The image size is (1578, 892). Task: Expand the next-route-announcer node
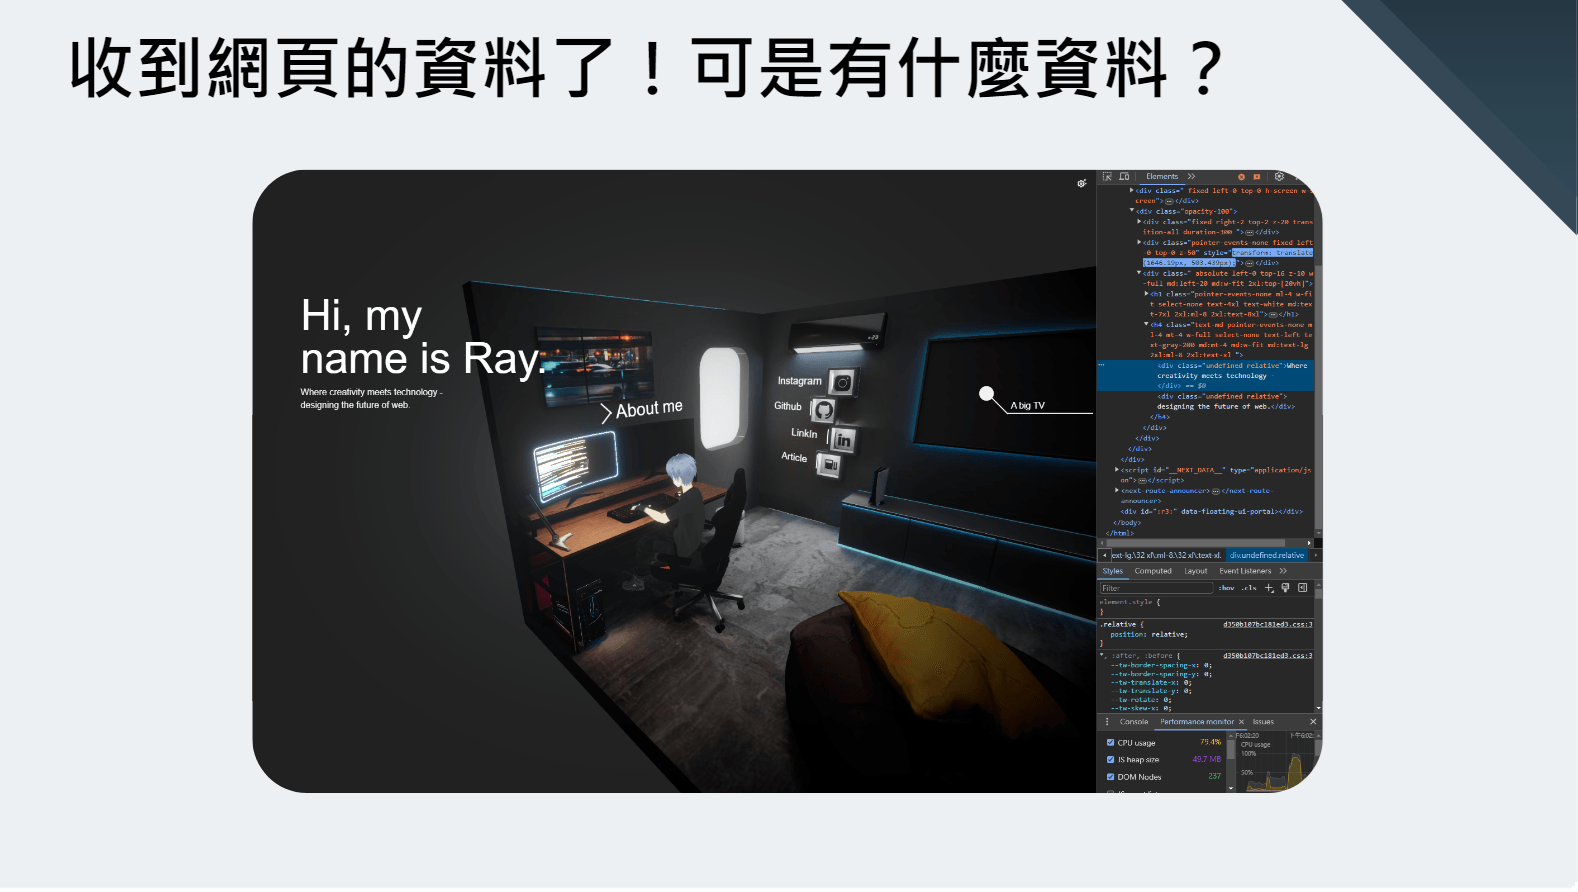[x=1117, y=491]
